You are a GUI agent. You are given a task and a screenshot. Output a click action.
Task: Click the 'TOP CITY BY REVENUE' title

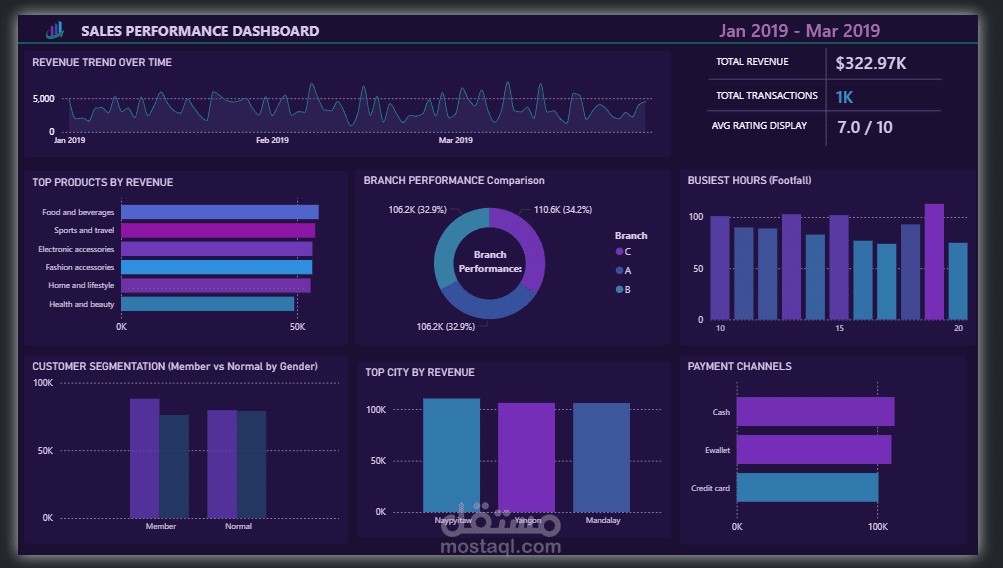[x=420, y=372]
